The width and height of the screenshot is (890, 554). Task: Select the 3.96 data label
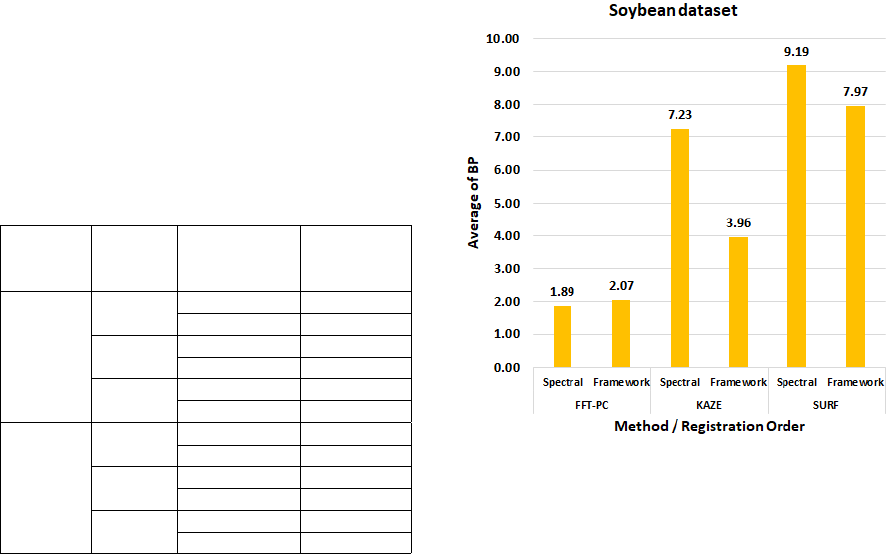738,222
